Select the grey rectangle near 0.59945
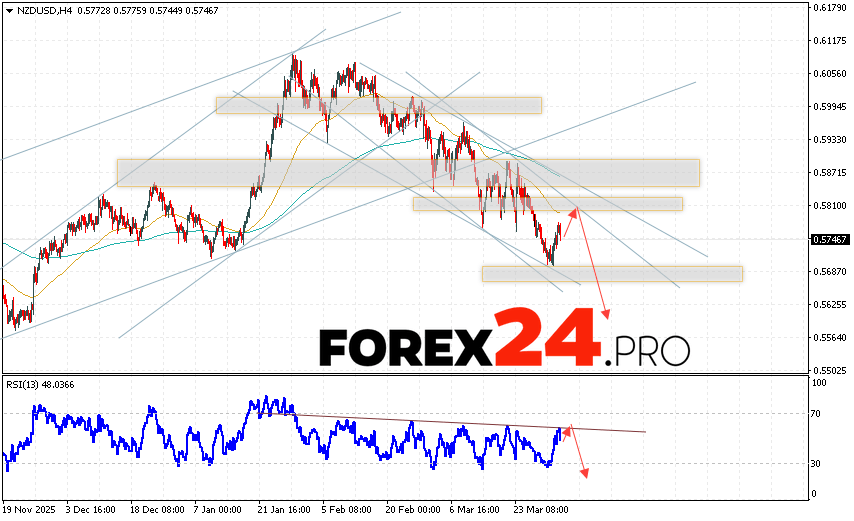854x521 pixels. (378, 105)
